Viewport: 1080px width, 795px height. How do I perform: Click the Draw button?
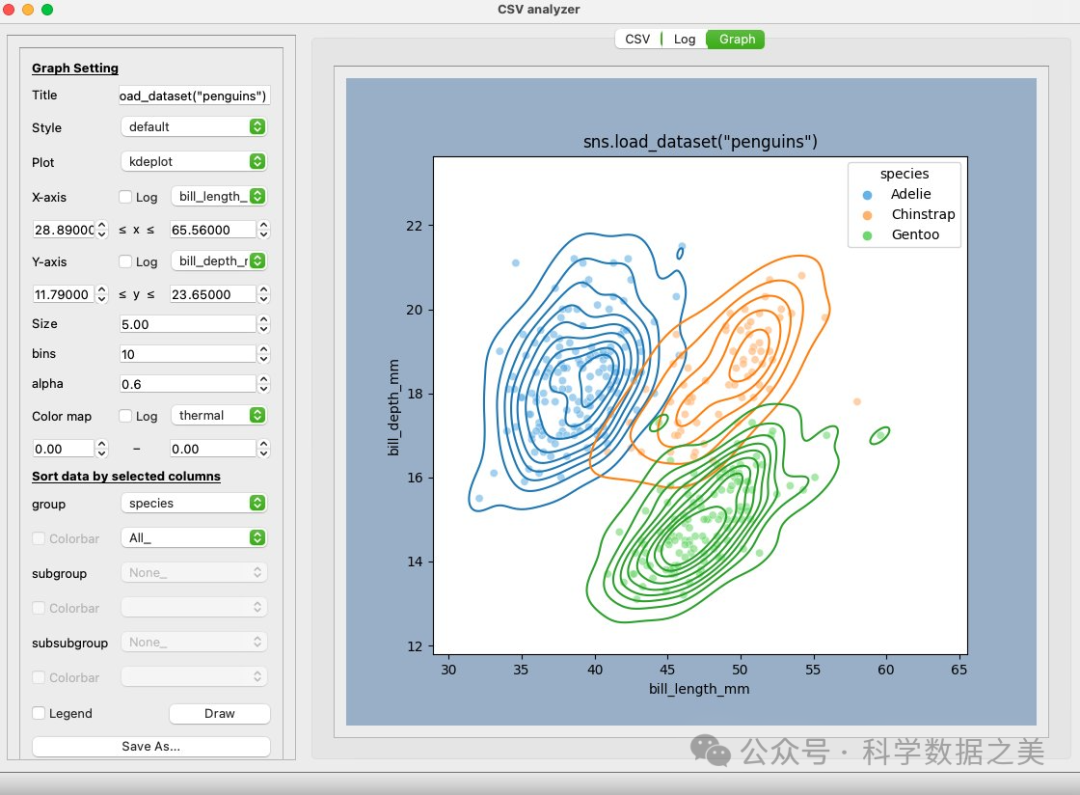point(219,713)
